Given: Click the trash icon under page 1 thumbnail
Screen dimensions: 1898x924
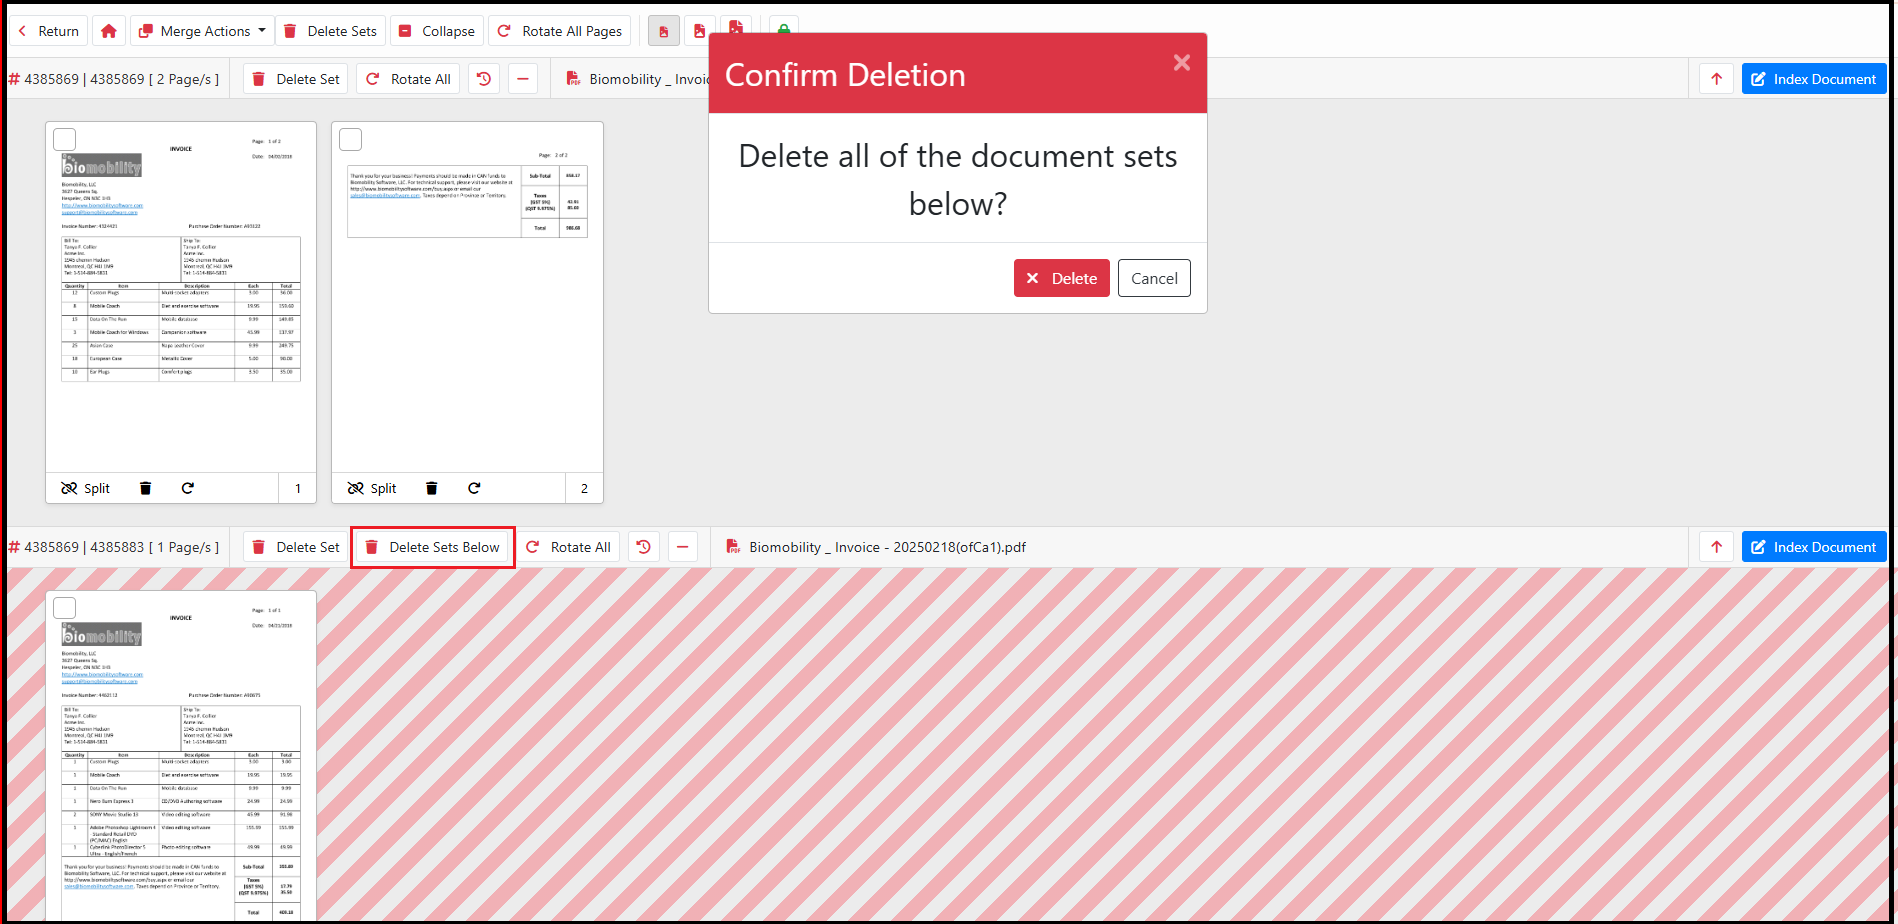Looking at the screenshot, I should click(x=145, y=488).
